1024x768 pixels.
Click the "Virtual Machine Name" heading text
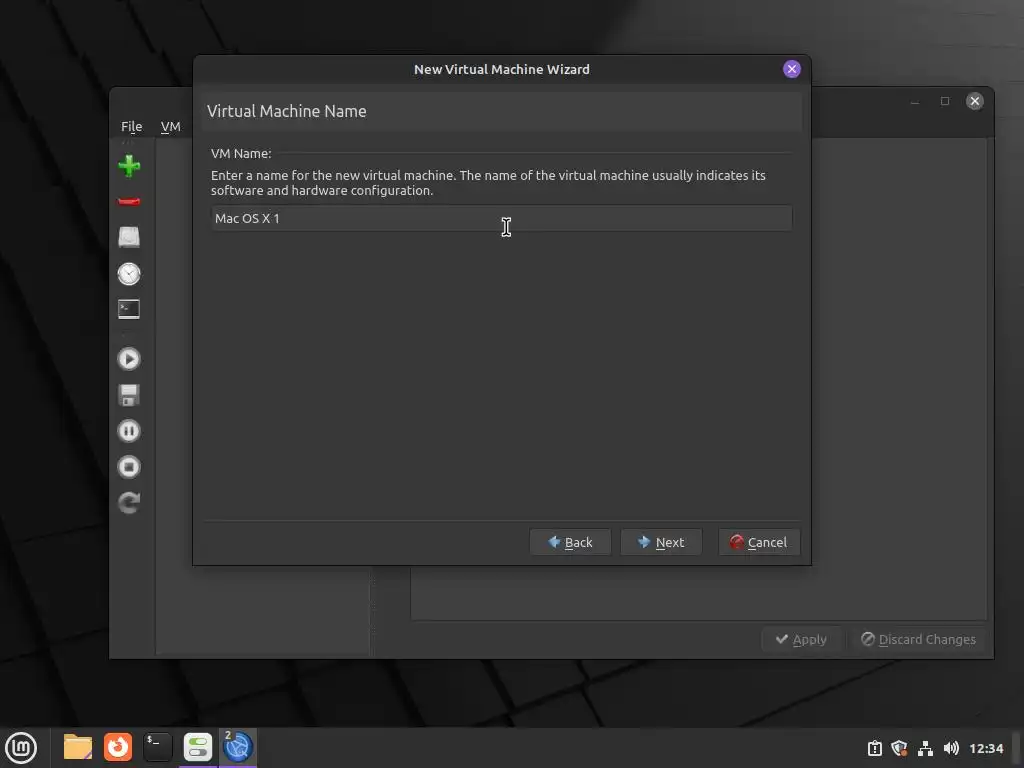[287, 112]
